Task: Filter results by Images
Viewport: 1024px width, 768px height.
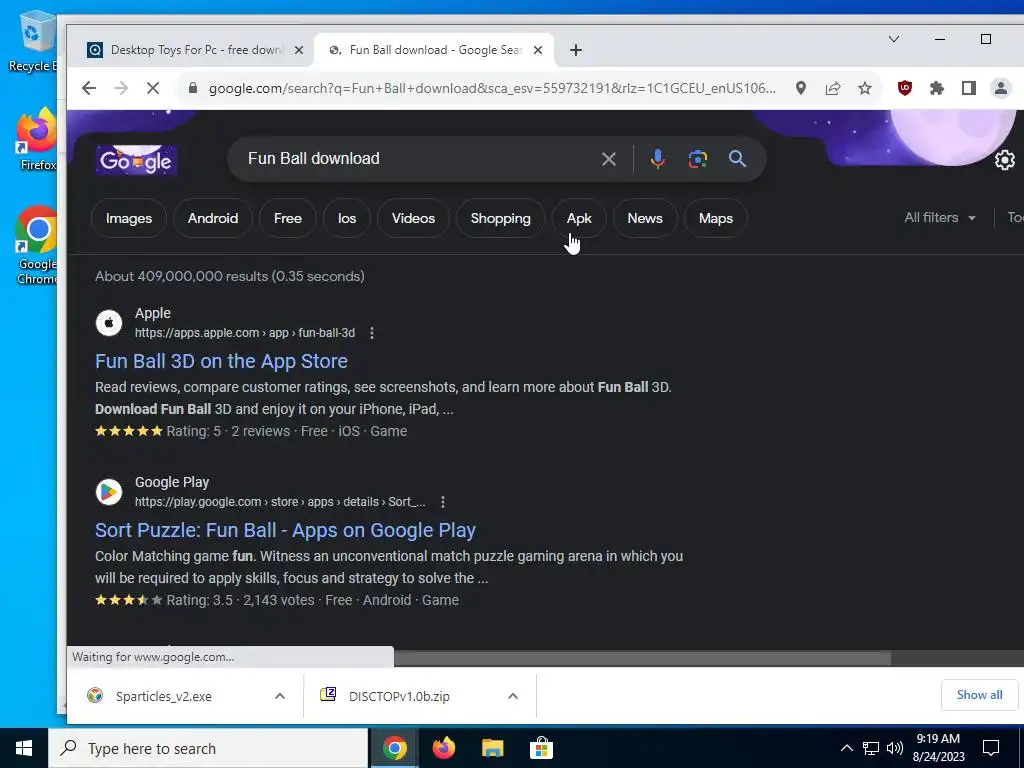Action: 129,218
